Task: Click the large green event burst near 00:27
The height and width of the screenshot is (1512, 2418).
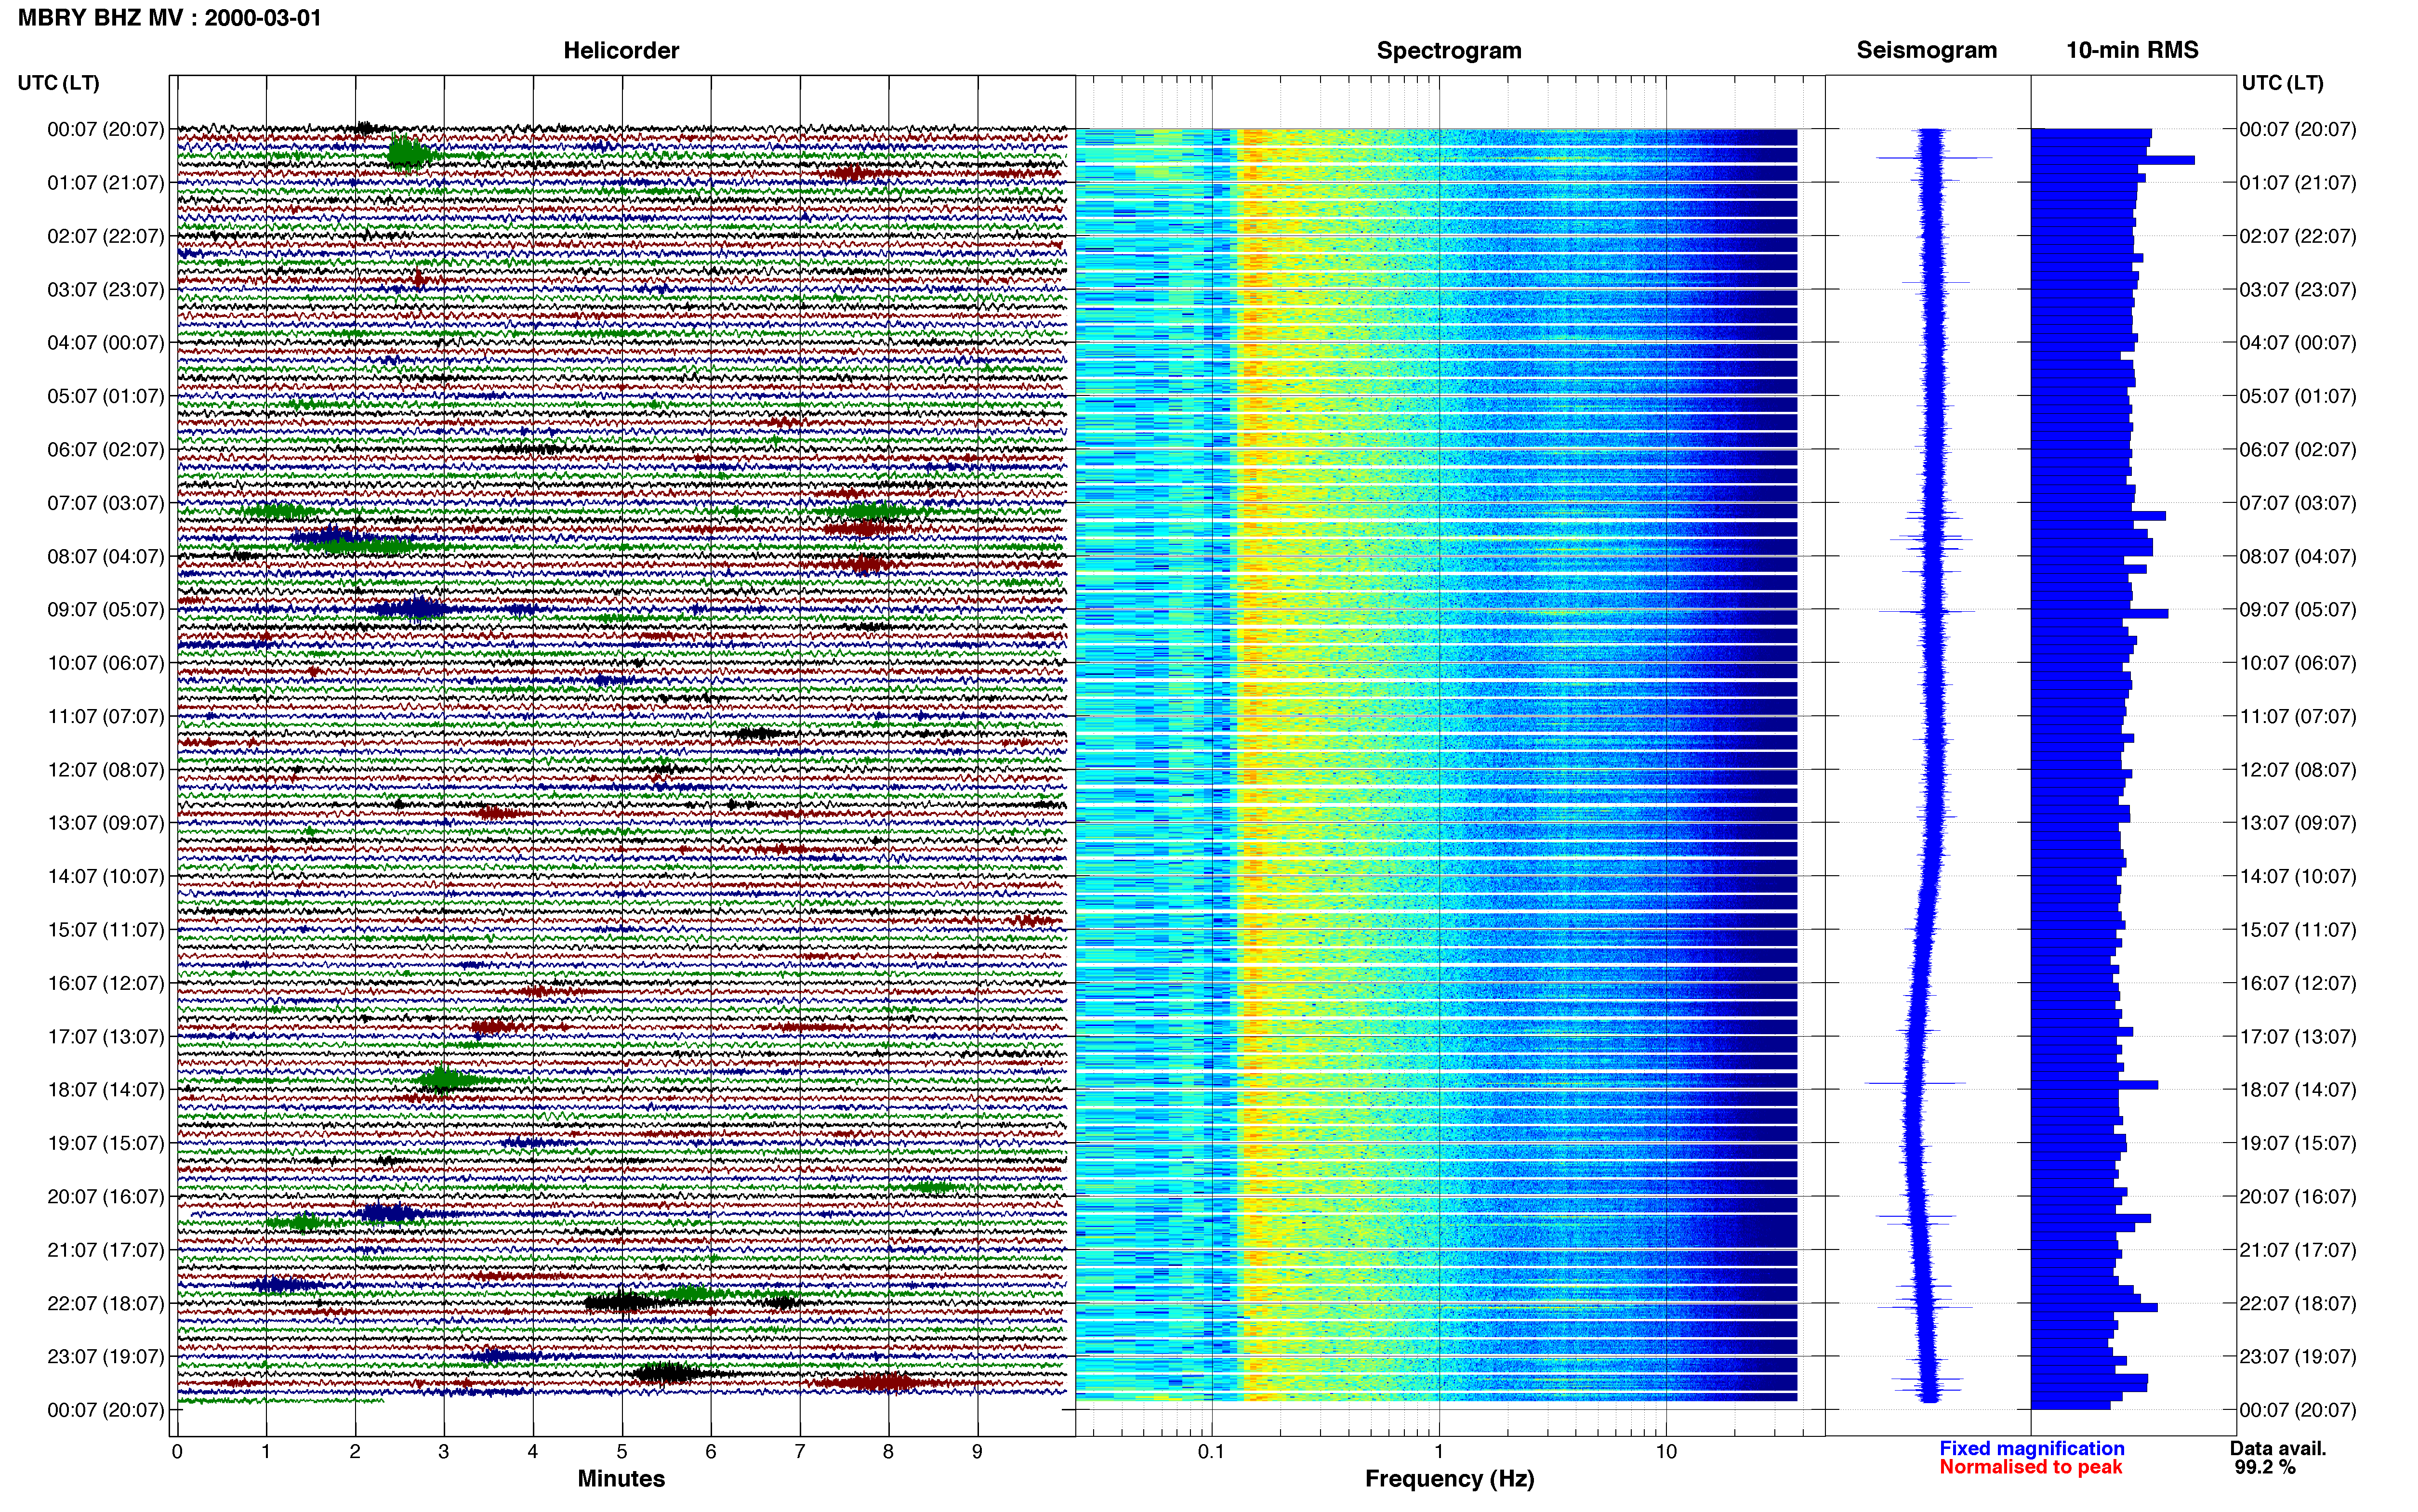Action: coord(408,154)
